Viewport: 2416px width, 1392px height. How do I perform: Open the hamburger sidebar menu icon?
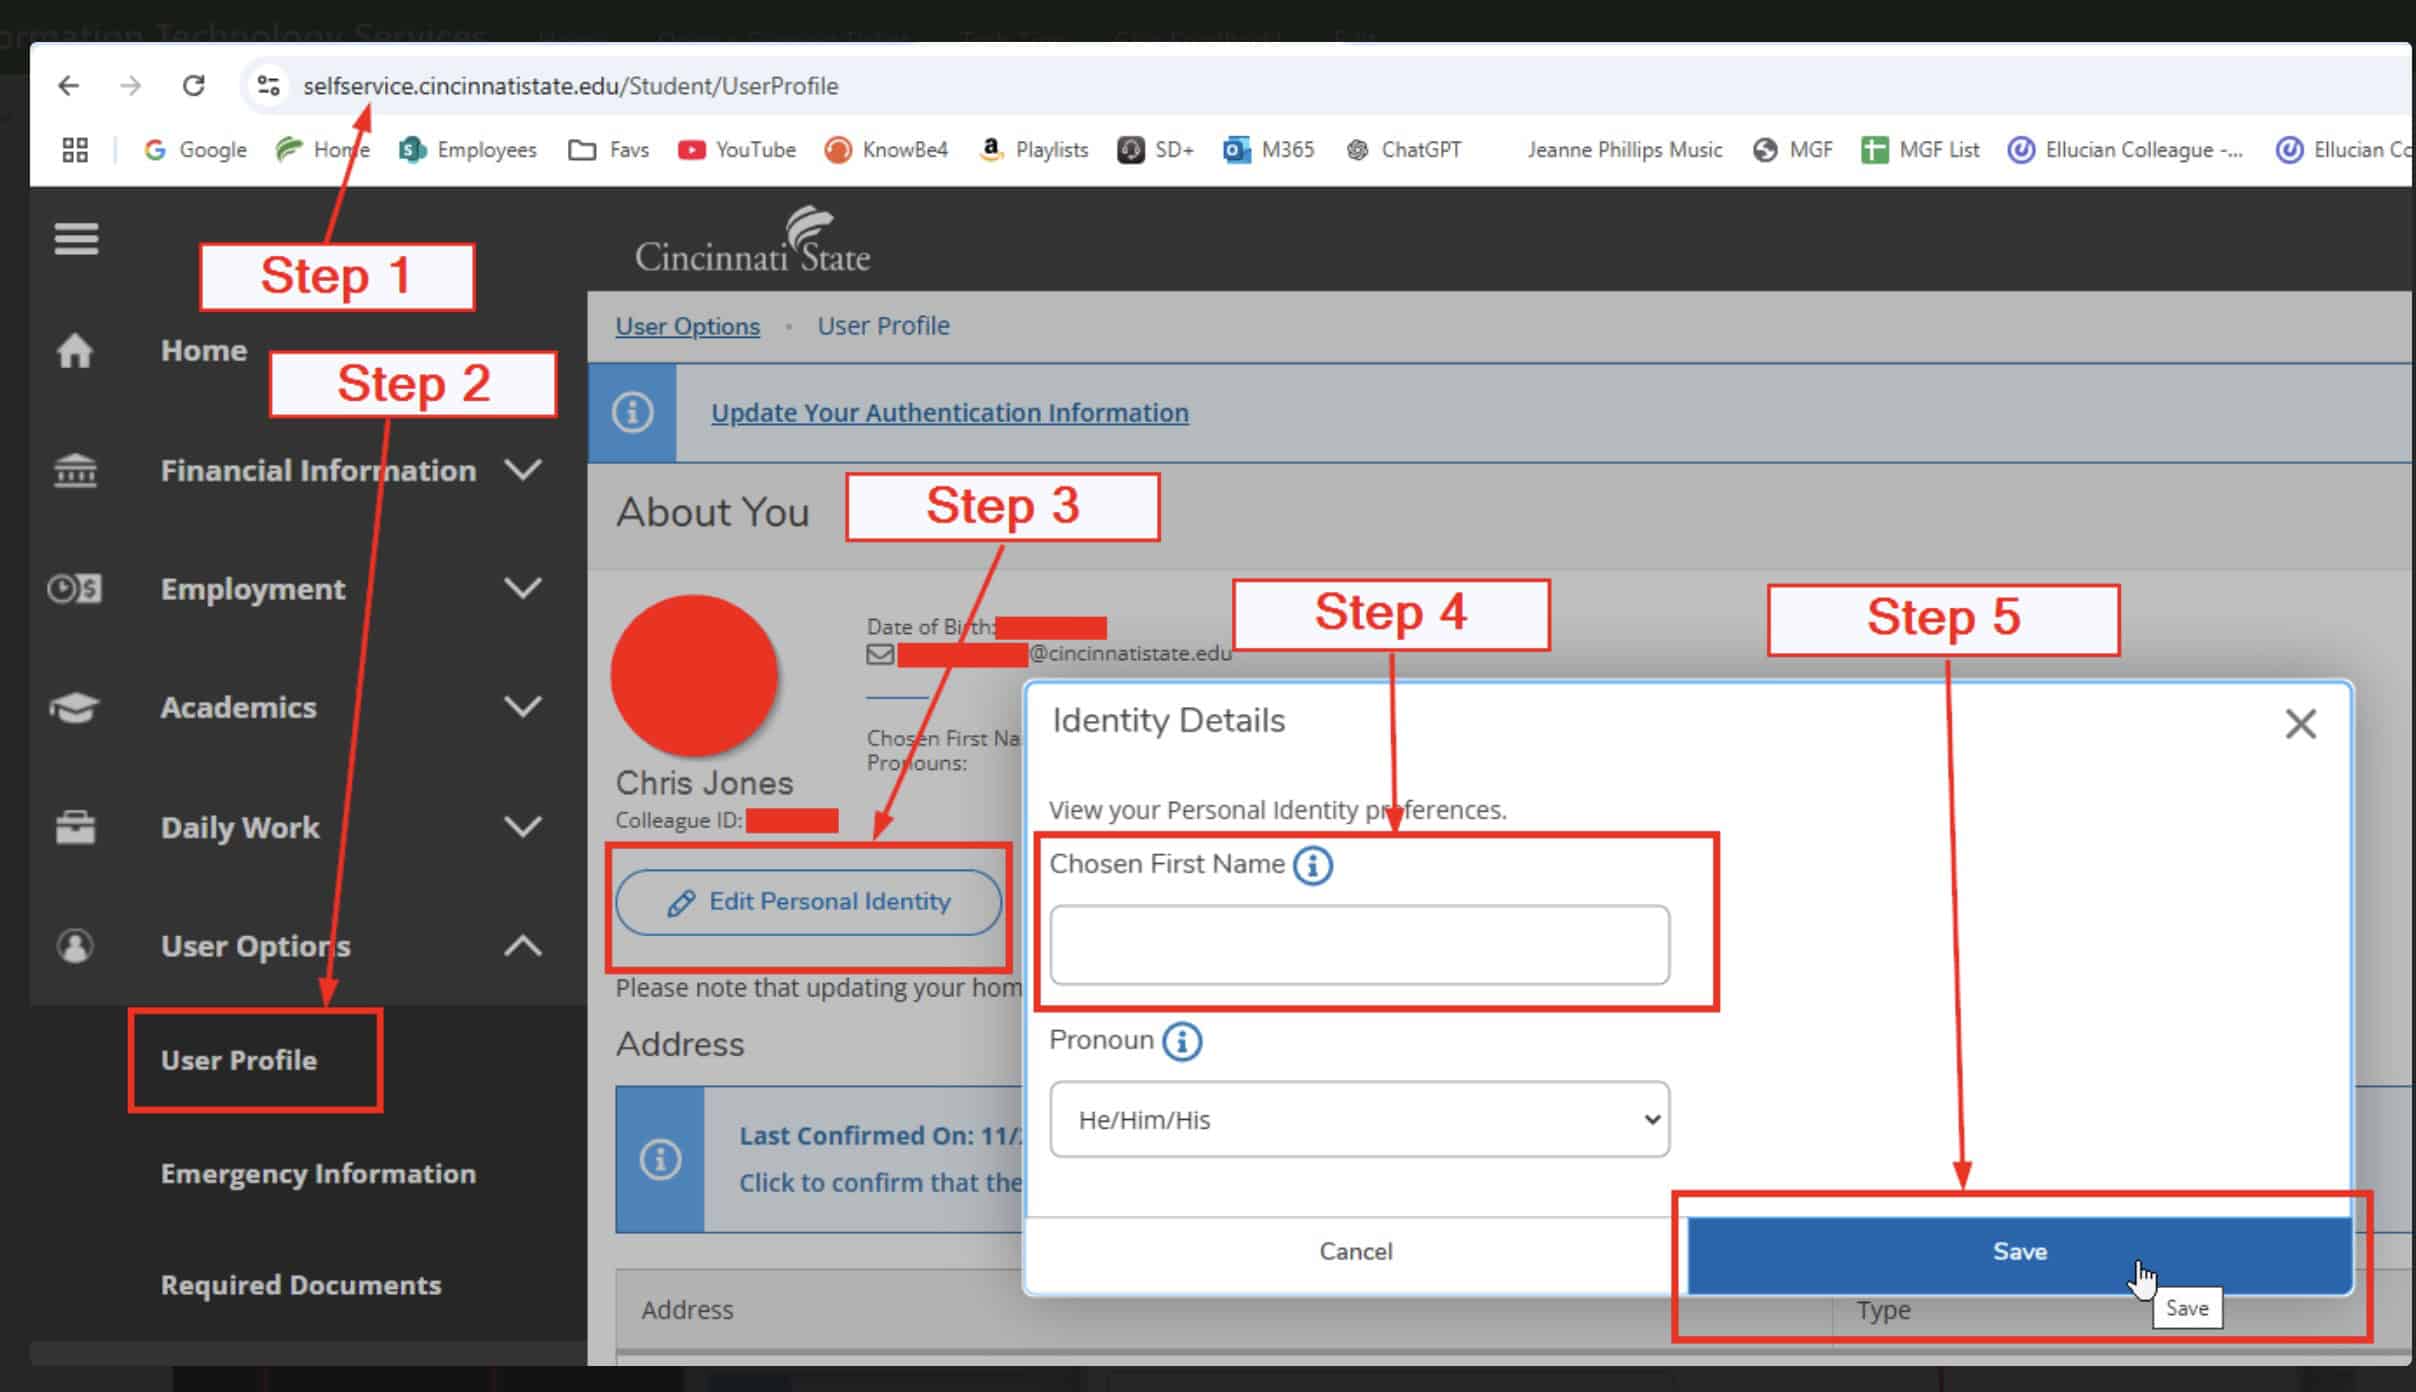(76, 238)
